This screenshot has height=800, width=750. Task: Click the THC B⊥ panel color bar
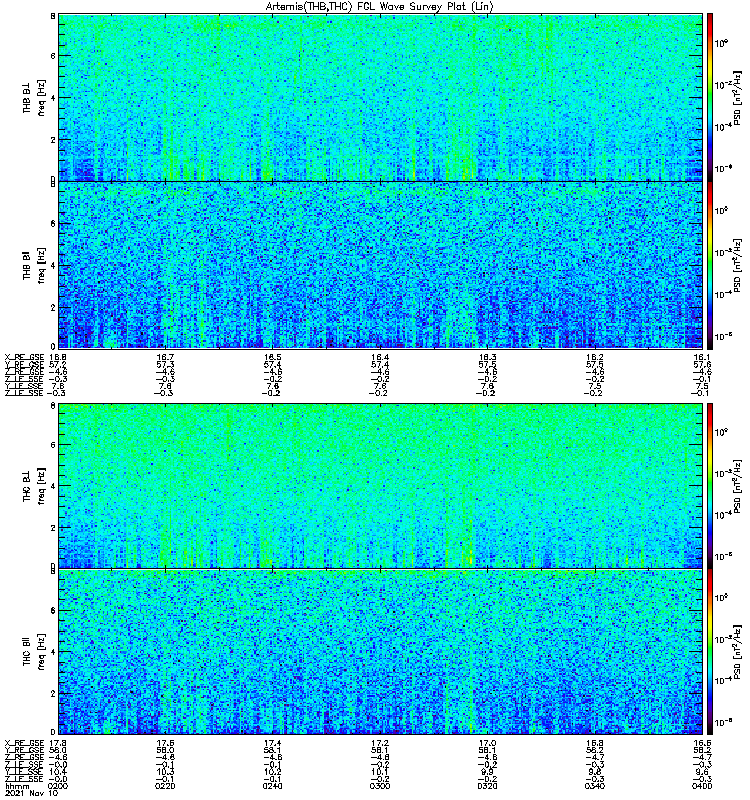point(710,486)
